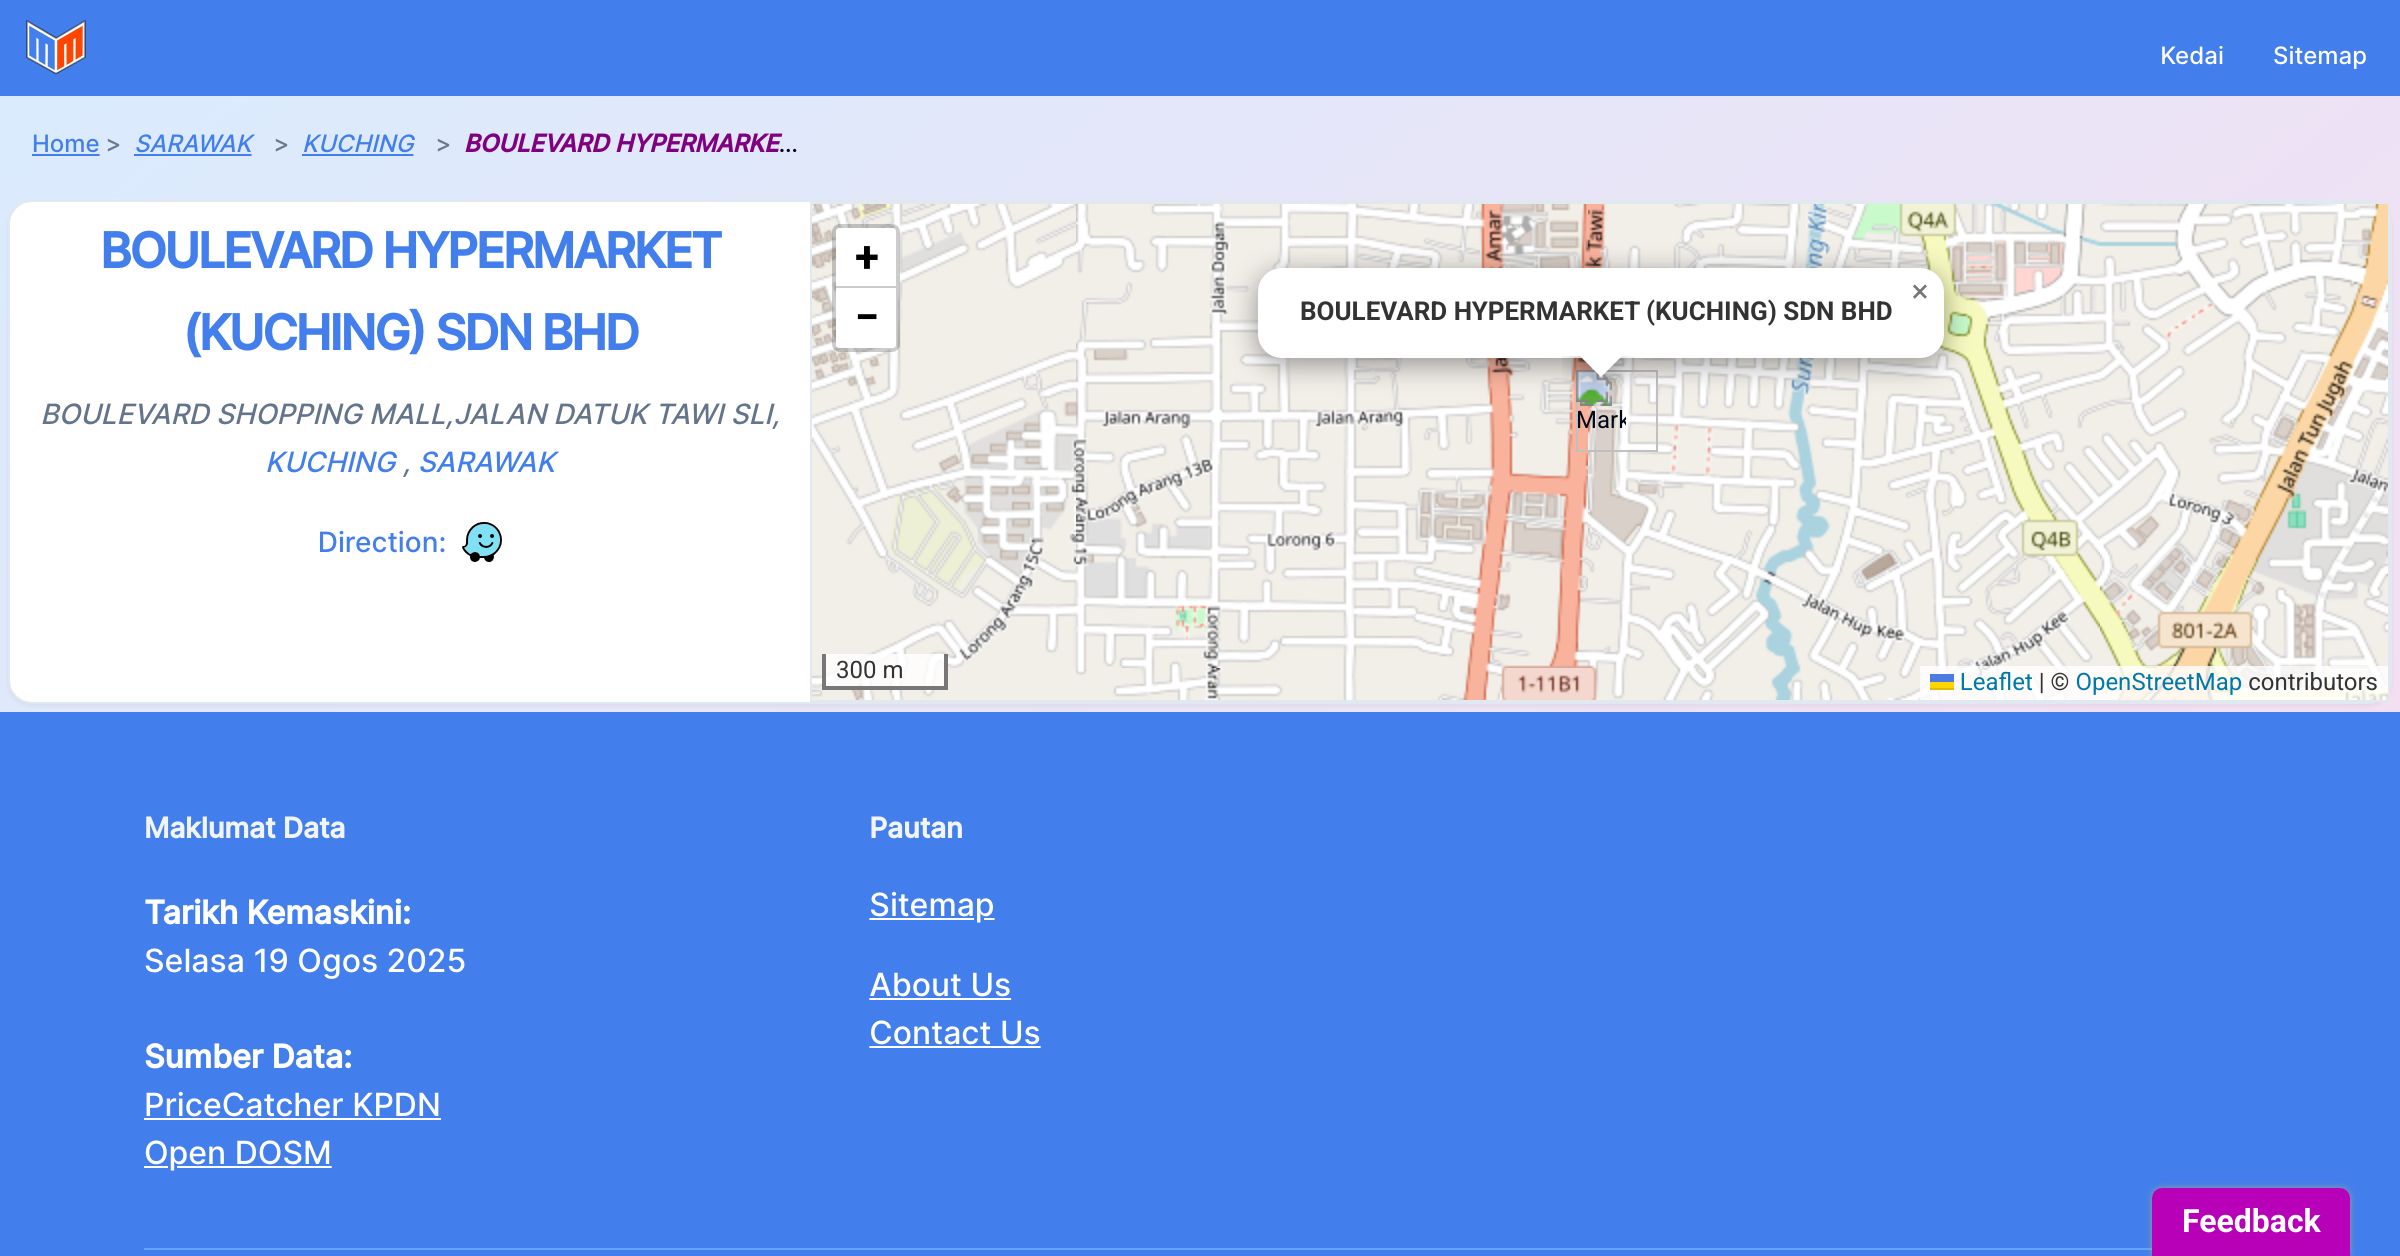Open the footer Sitemap link under Pautan
The height and width of the screenshot is (1256, 2400).
(931, 905)
